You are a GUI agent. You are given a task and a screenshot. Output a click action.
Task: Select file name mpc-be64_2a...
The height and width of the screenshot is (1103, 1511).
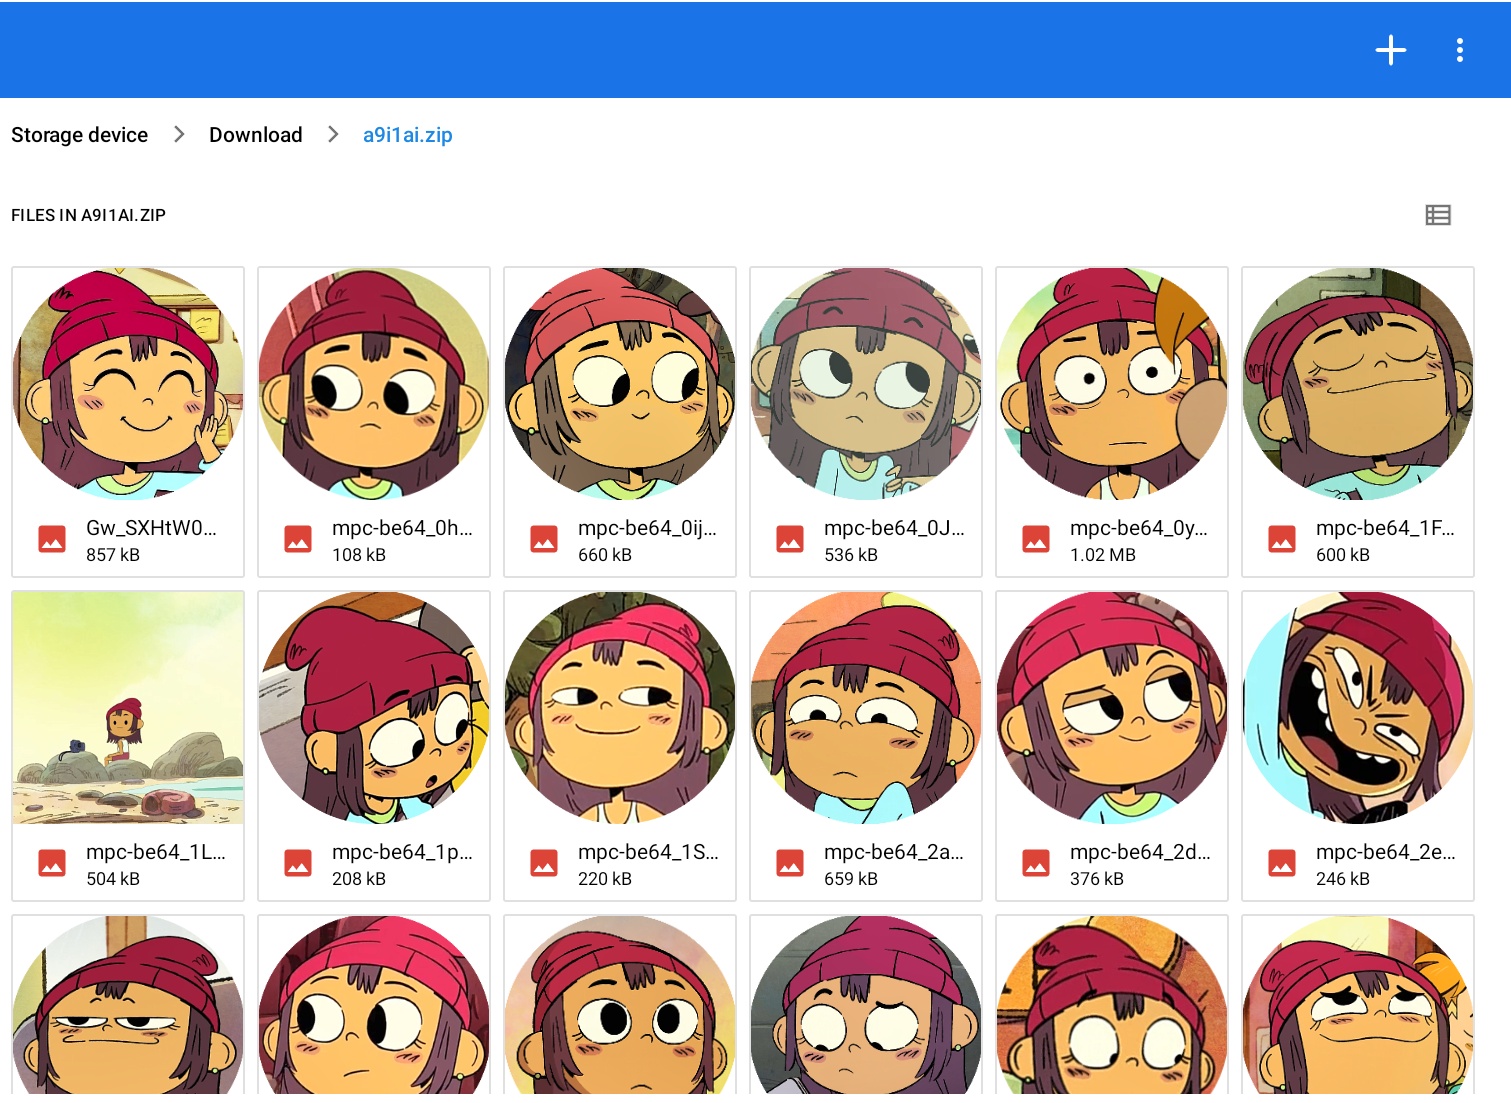[x=894, y=852]
